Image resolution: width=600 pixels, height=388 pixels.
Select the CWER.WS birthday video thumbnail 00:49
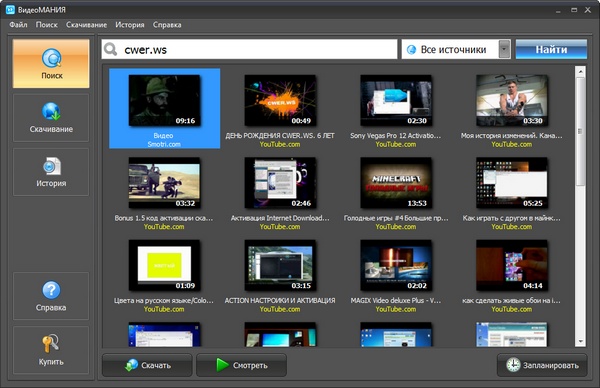[x=280, y=100]
